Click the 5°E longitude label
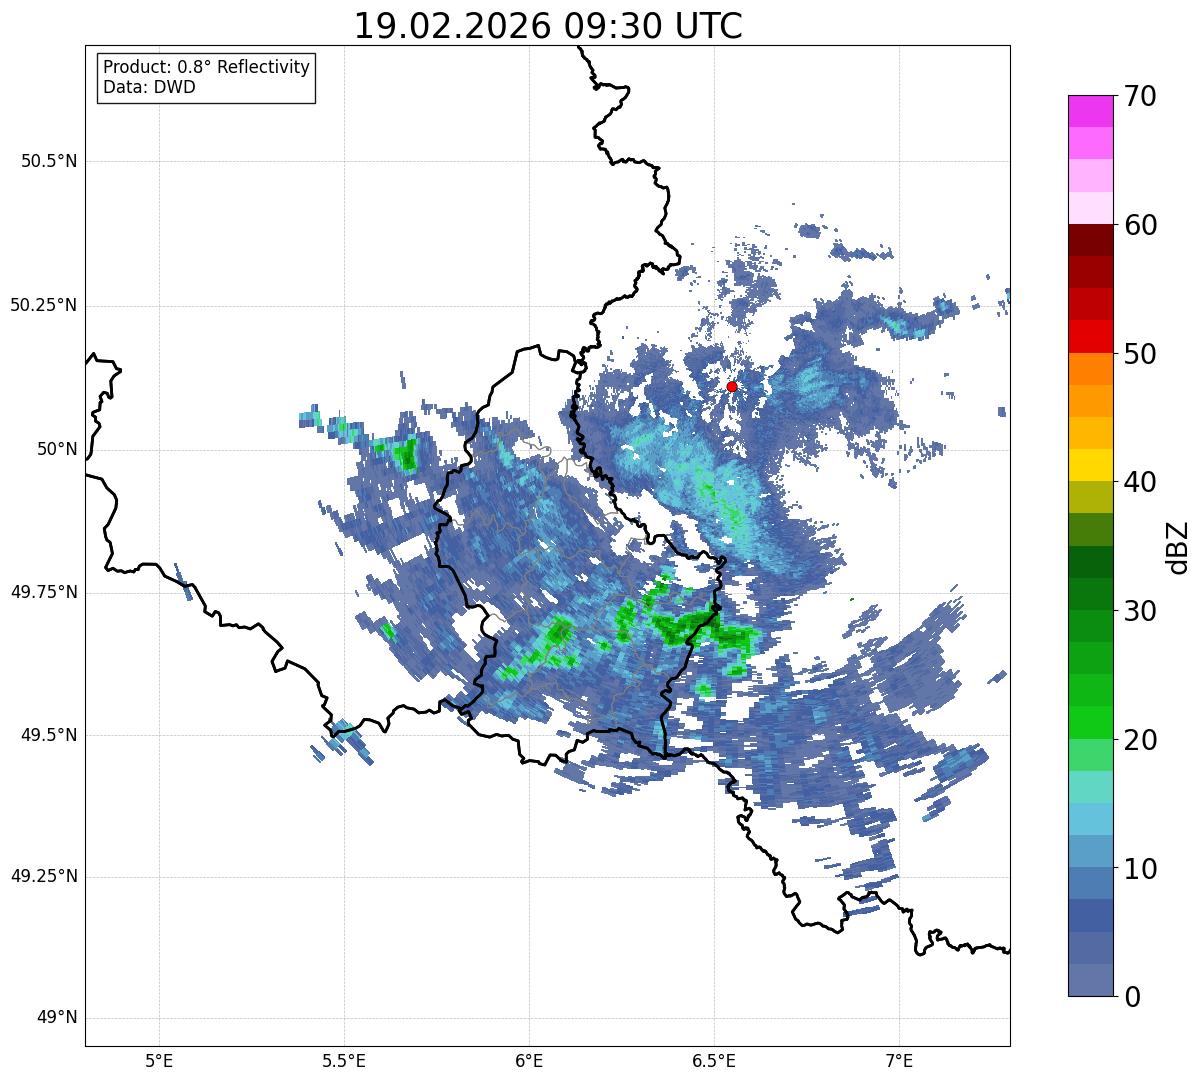The image size is (1202, 1081). (x=159, y=1060)
